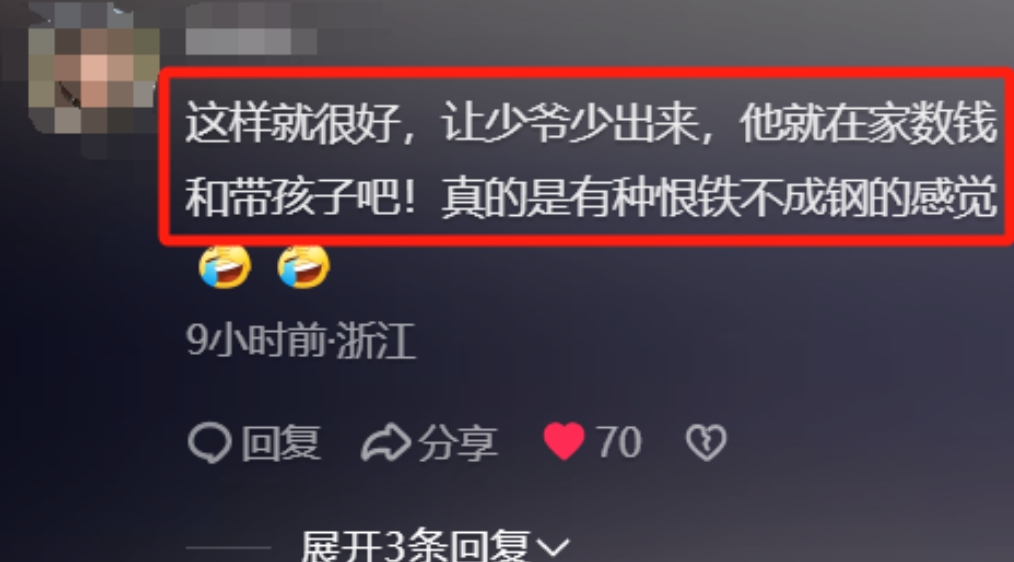1014x562 pixels.
Task: Click the 回复 reply label
Action: click(281, 443)
